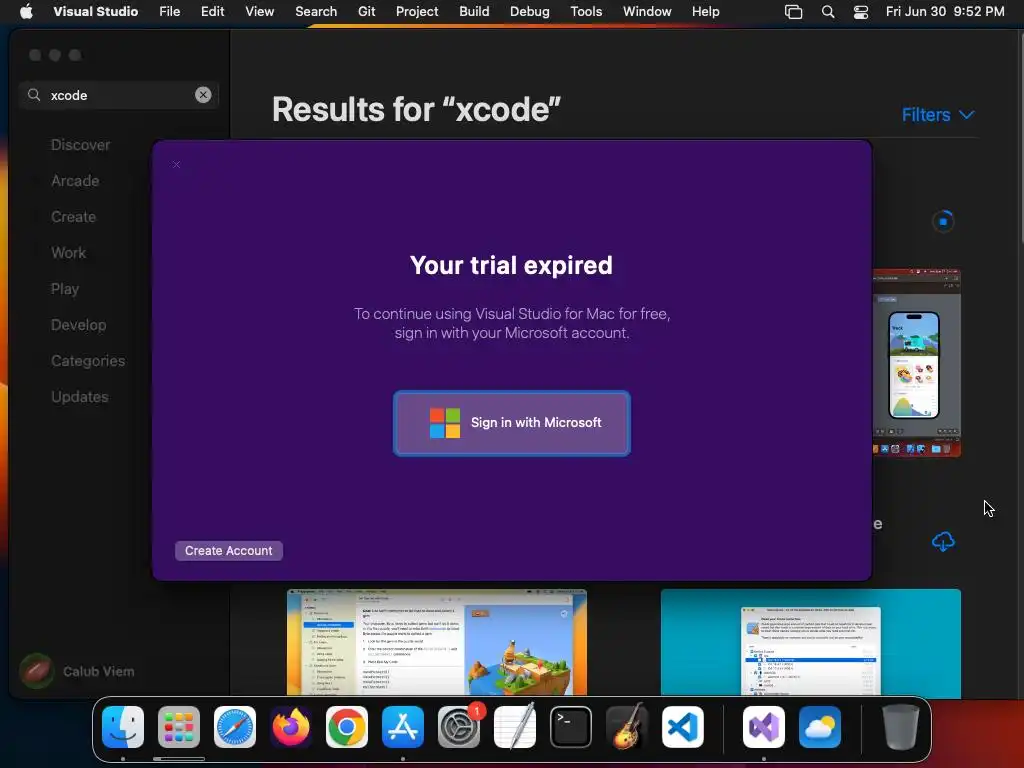Viewport: 1024px width, 768px height.
Task: Open the Swift Playgrounds screenshot thumbnail
Action: point(436,642)
